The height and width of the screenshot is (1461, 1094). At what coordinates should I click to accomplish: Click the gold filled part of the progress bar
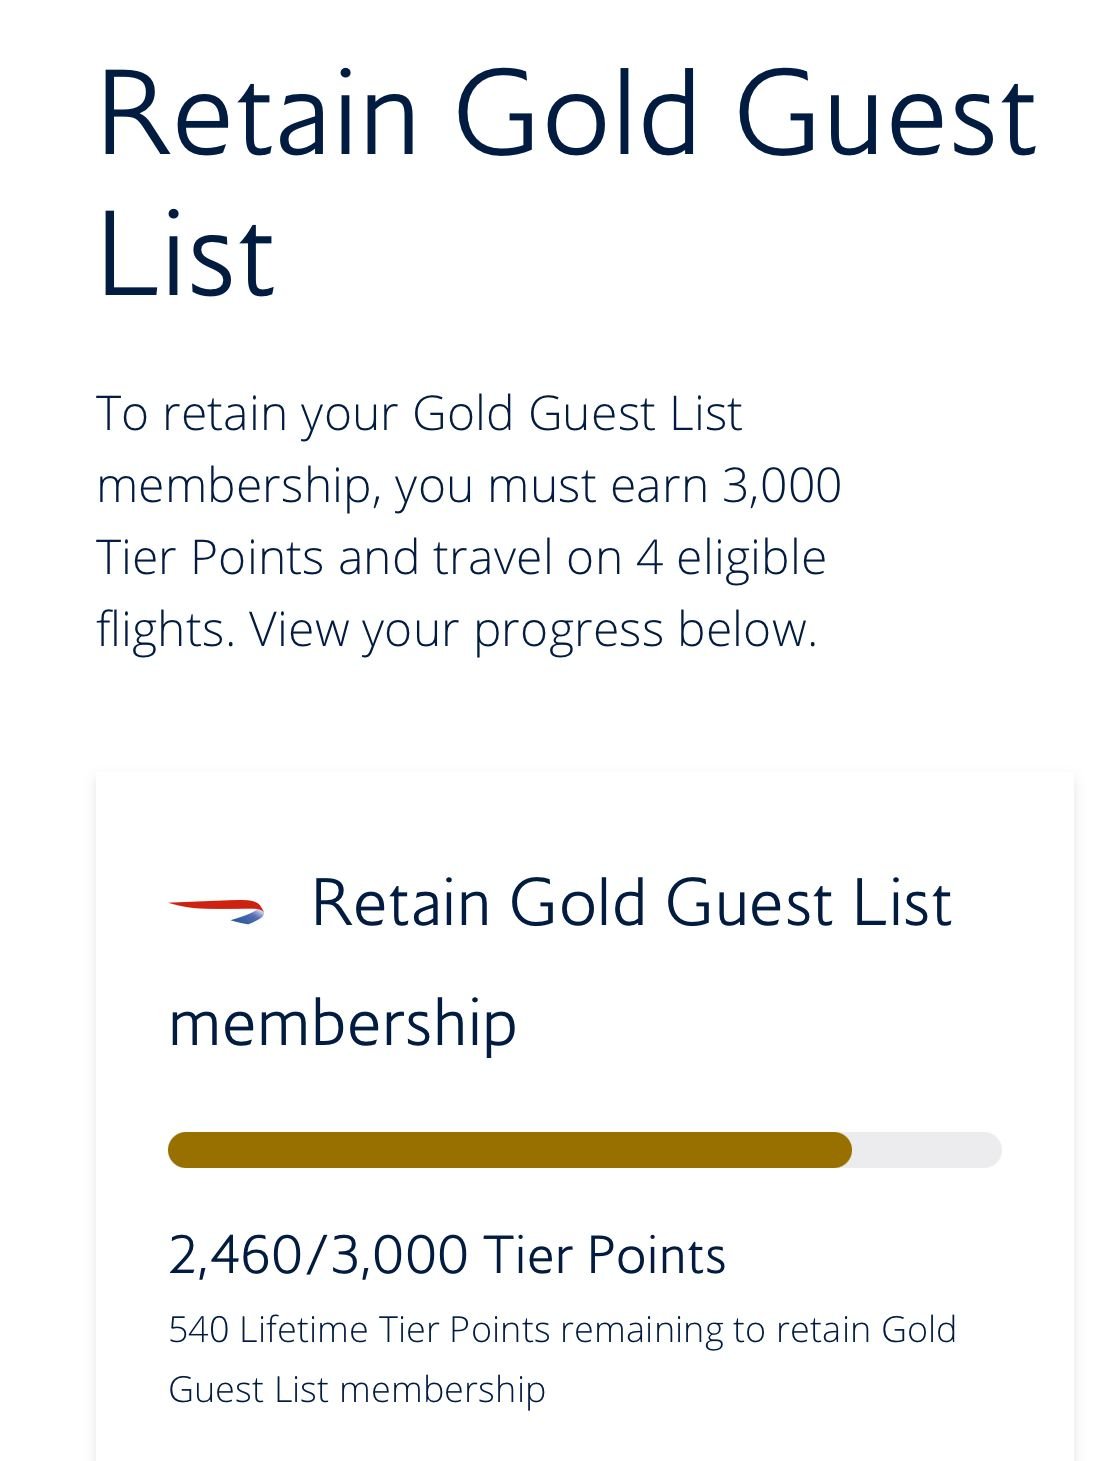pos(510,1150)
